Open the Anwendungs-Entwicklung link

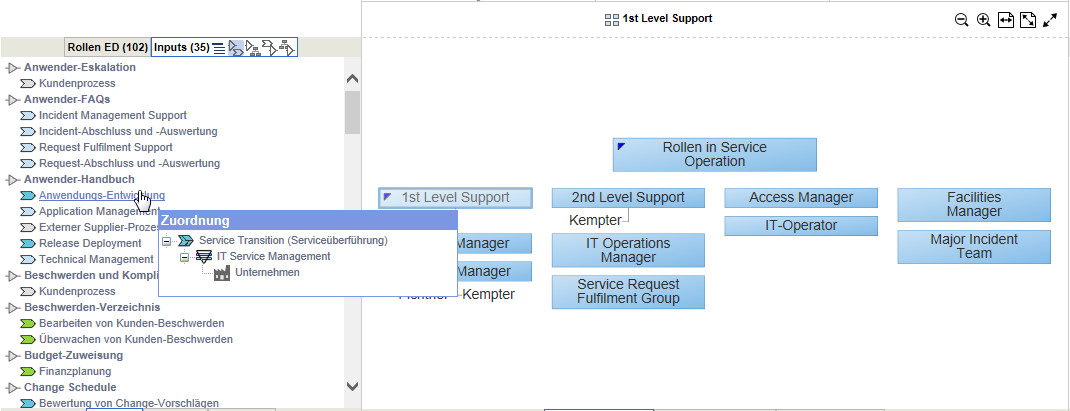click(102, 195)
